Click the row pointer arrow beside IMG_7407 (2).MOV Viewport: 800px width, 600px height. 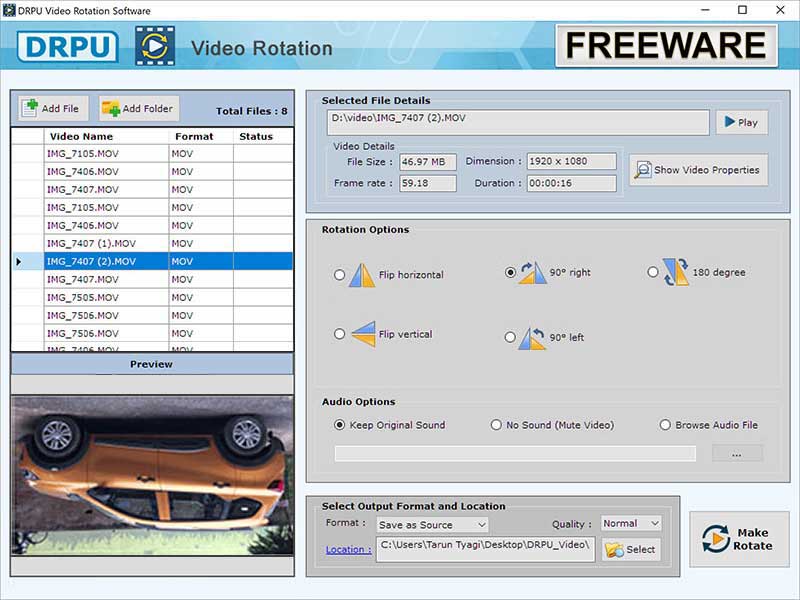pyautogui.click(x=19, y=262)
